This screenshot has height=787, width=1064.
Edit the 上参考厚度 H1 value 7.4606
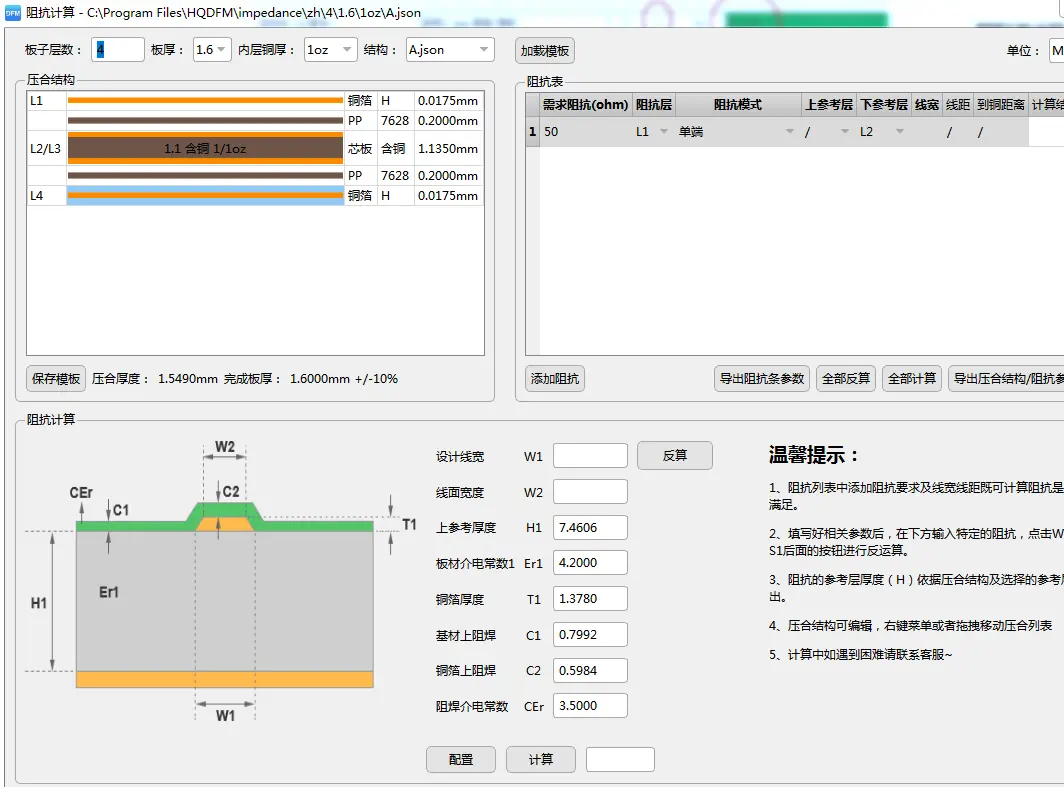[x=590, y=527]
